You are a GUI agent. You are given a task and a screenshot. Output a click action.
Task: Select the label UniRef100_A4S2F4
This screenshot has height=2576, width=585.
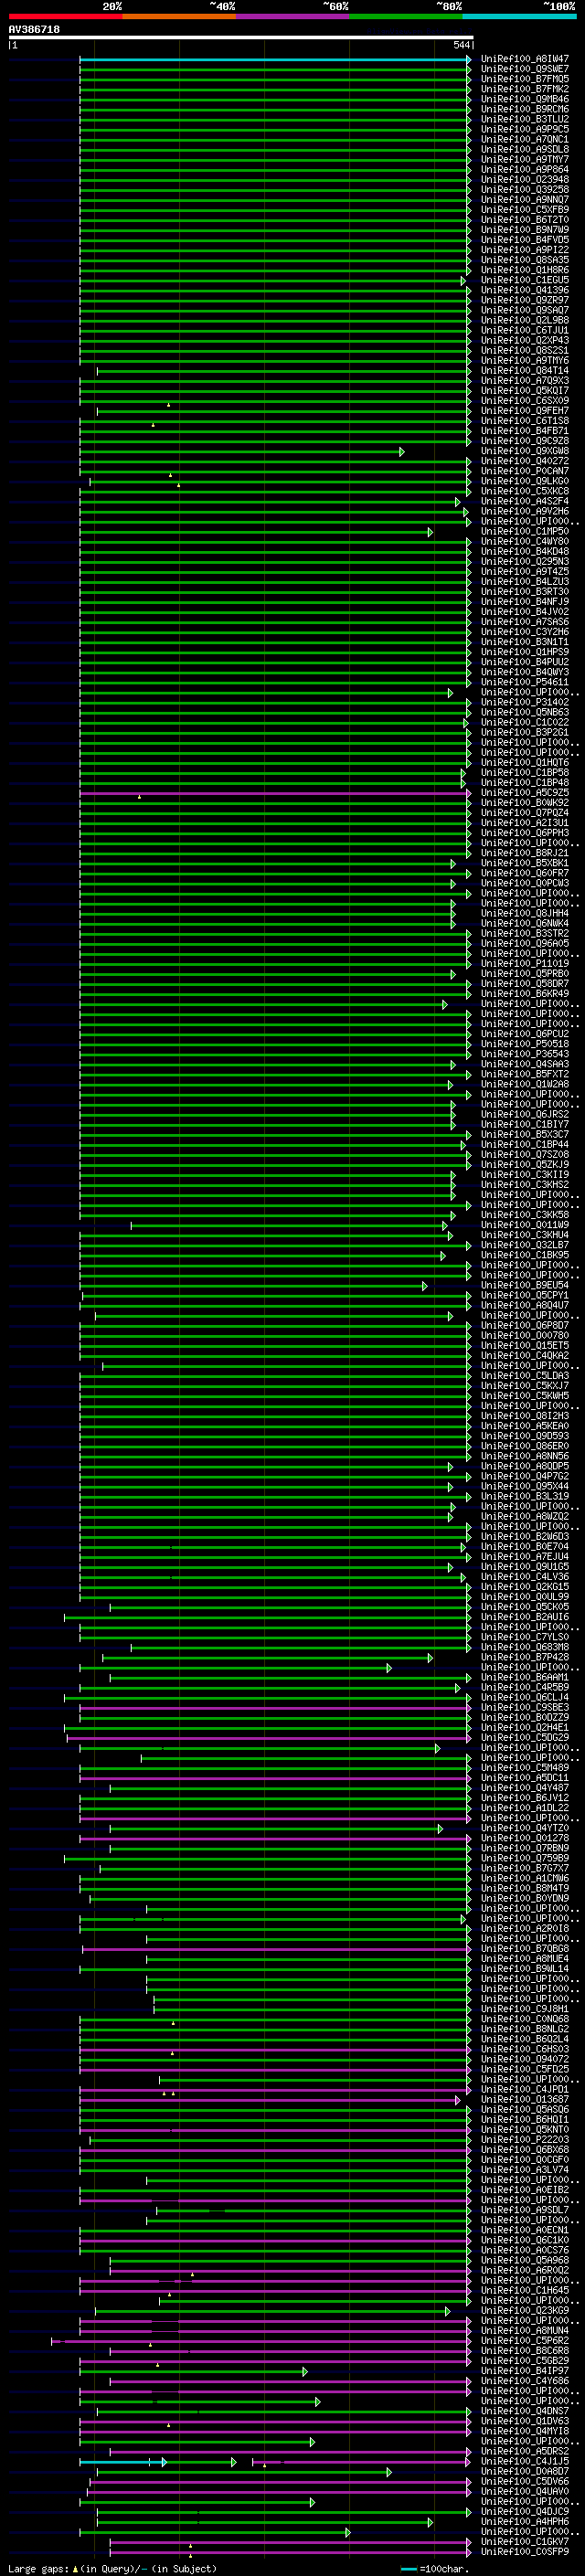524,501
